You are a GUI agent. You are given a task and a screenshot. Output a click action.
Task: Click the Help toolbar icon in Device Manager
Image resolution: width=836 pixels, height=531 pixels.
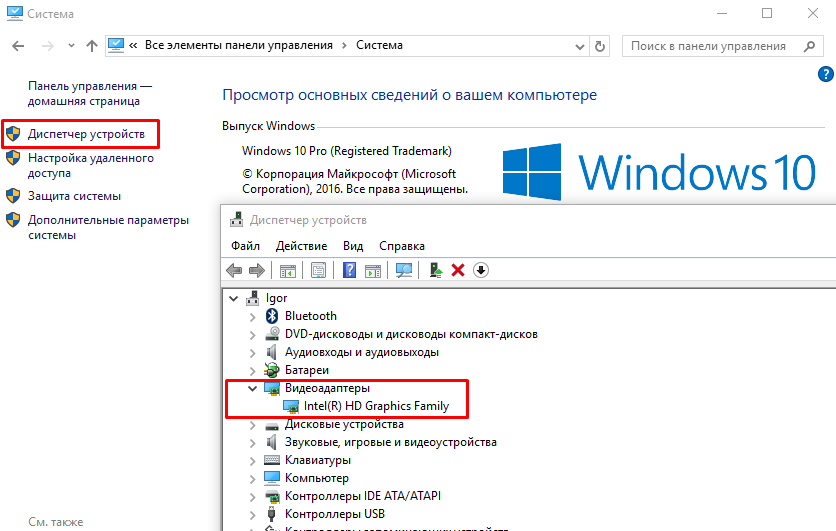[x=350, y=271]
